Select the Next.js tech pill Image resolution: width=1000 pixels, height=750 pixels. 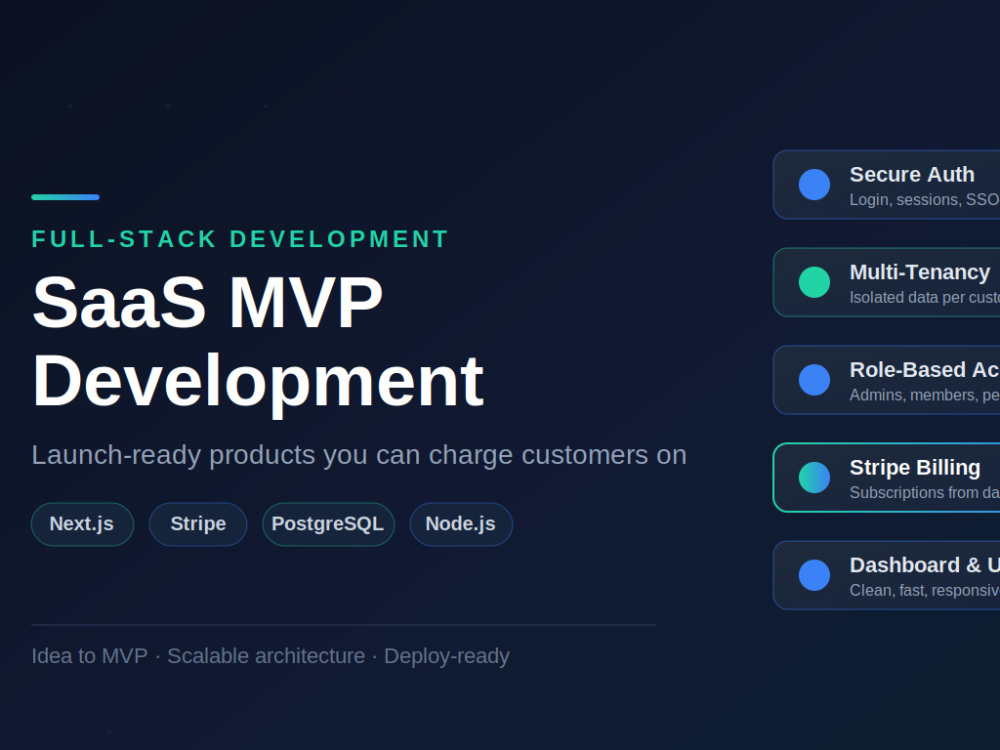click(x=82, y=524)
